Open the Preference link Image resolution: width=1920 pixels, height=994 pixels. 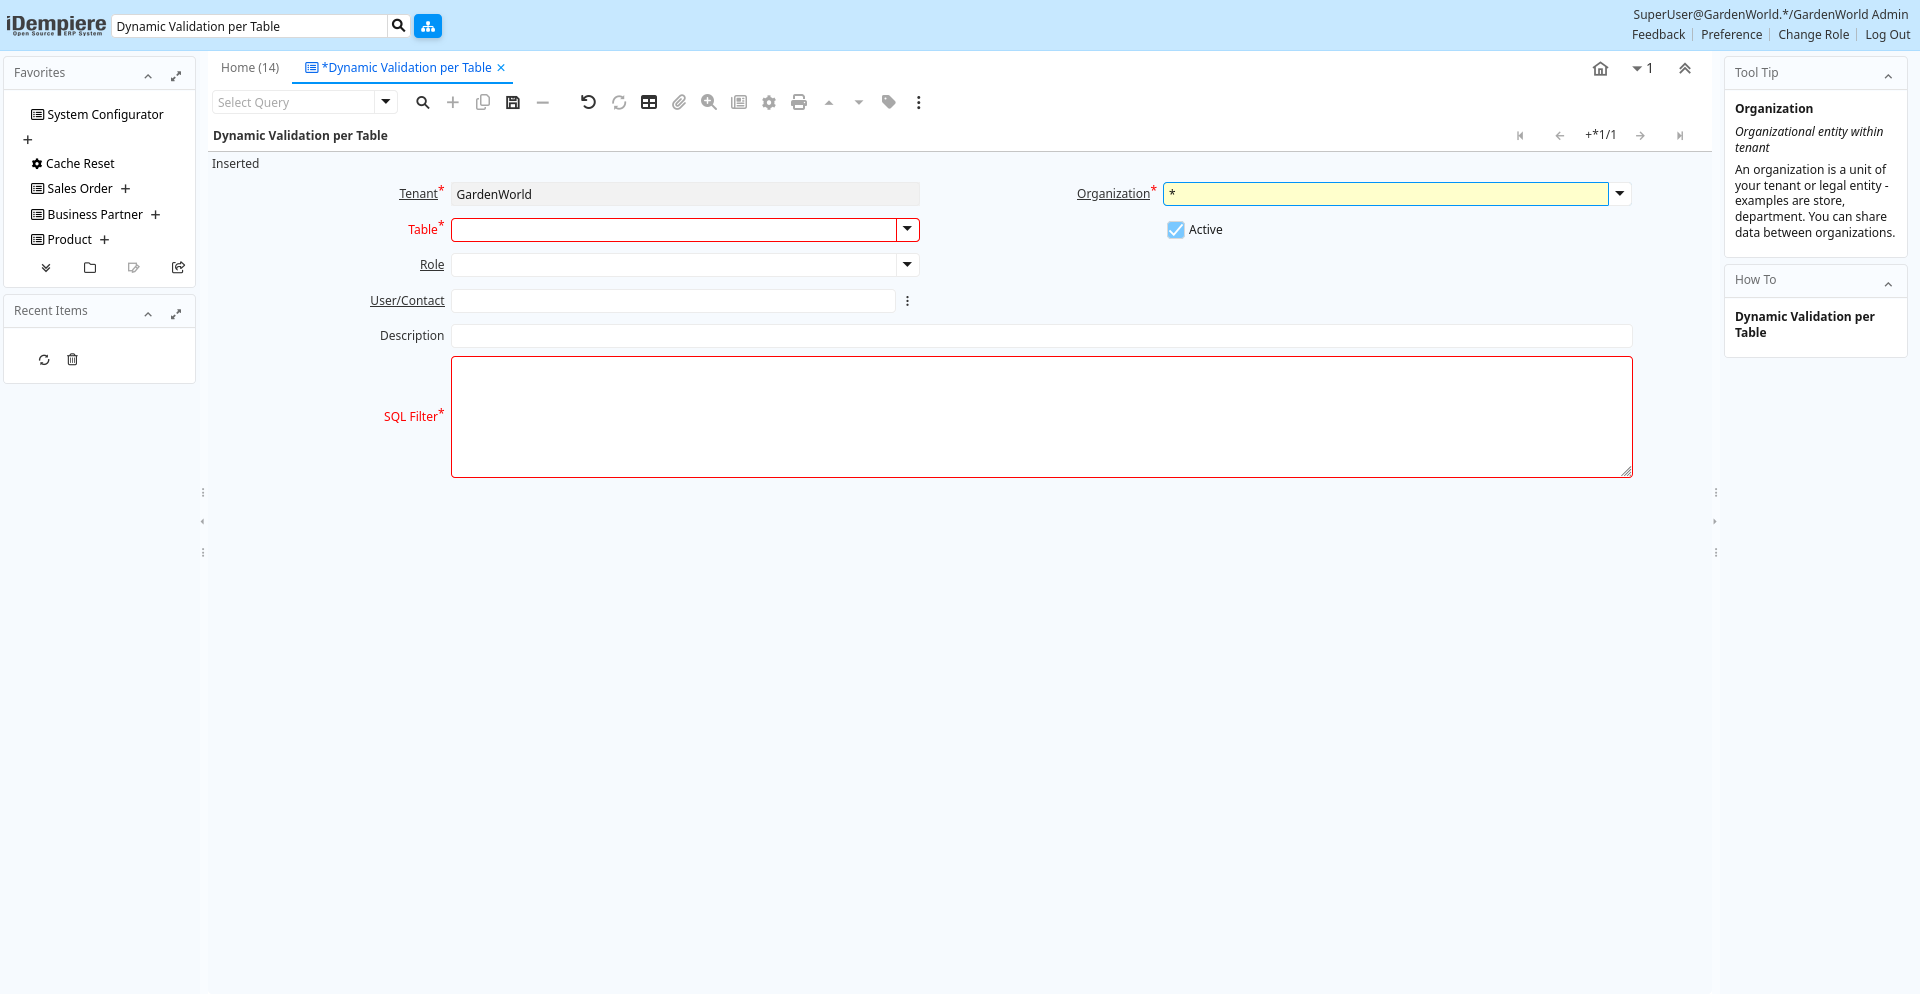click(1731, 35)
